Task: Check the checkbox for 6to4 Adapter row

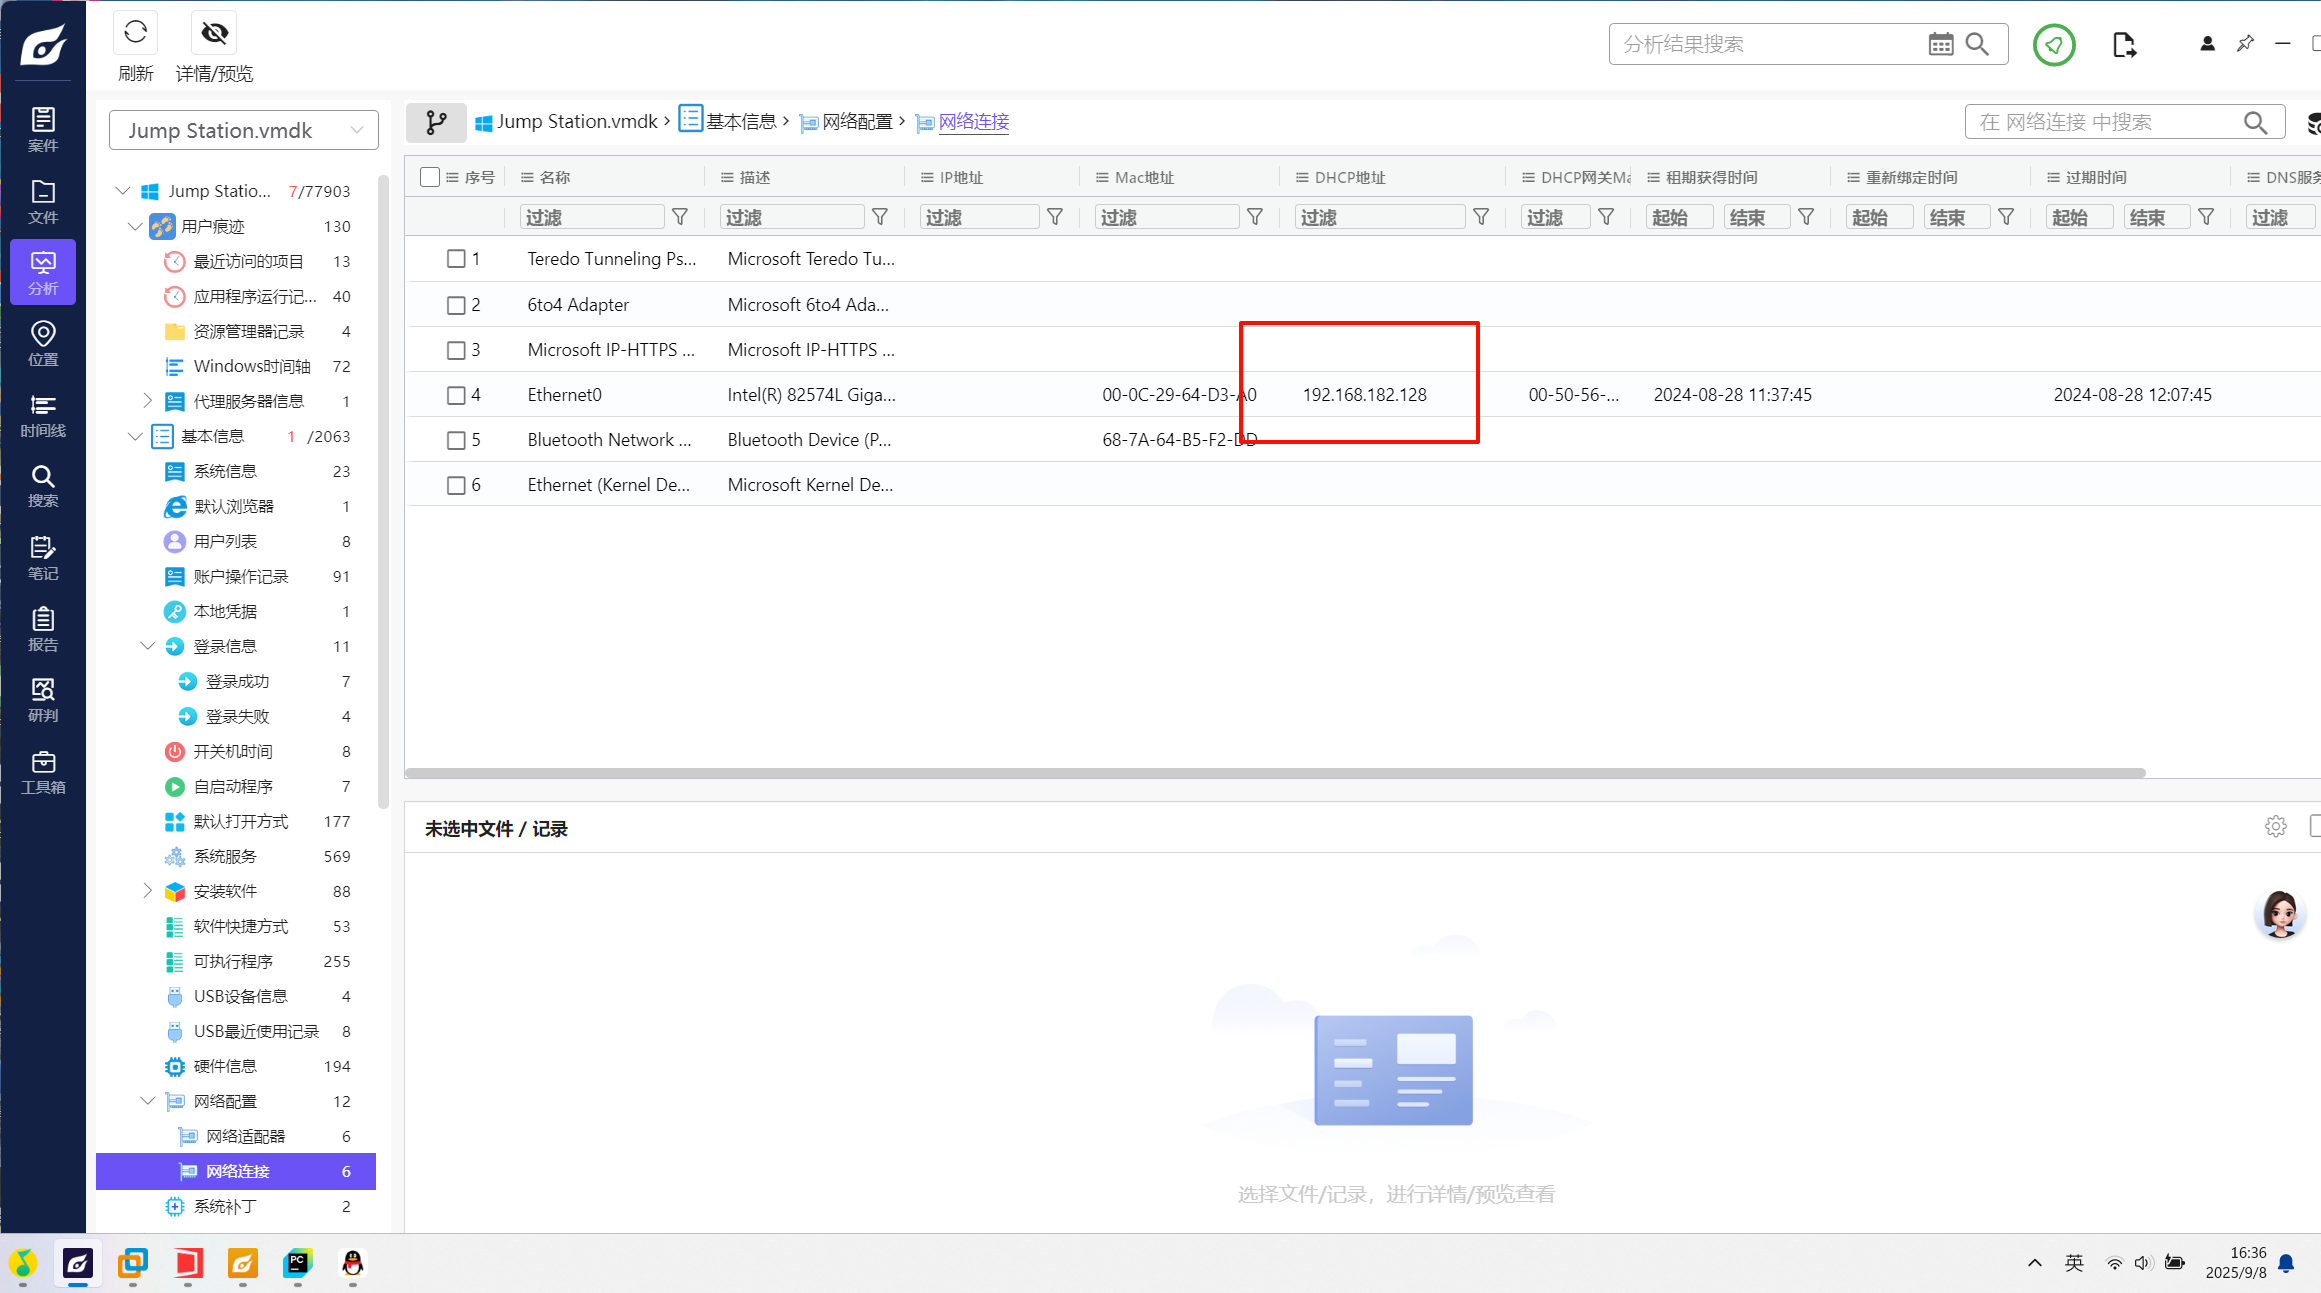Action: click(x=456, y=305)
